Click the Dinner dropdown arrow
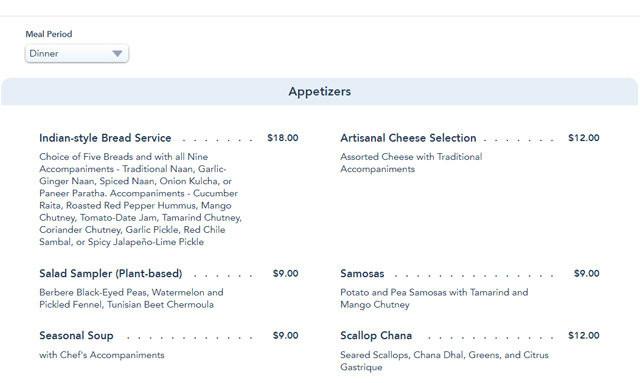The image size is (640, 383). [x=117, y=53]
